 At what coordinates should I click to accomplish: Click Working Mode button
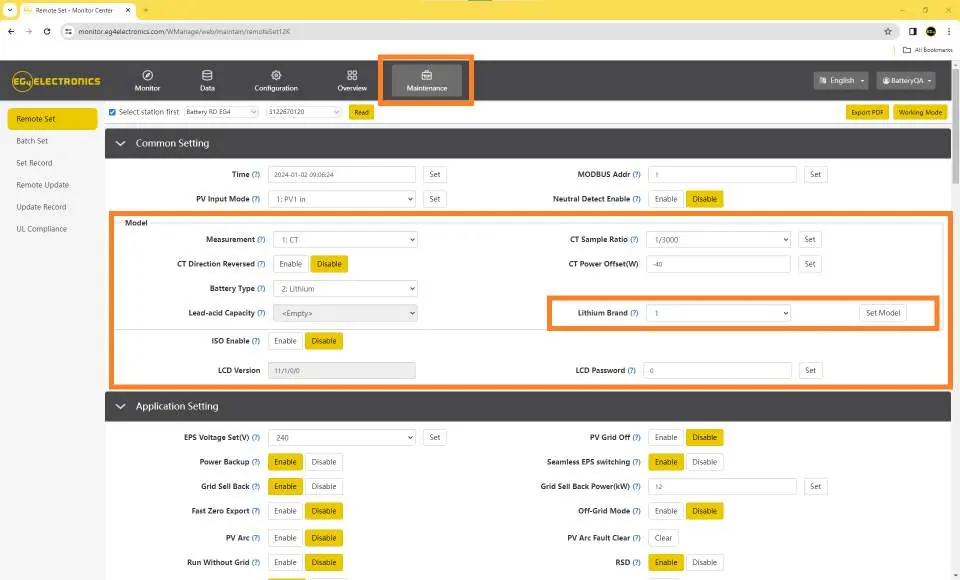click(x=920, y=112)
